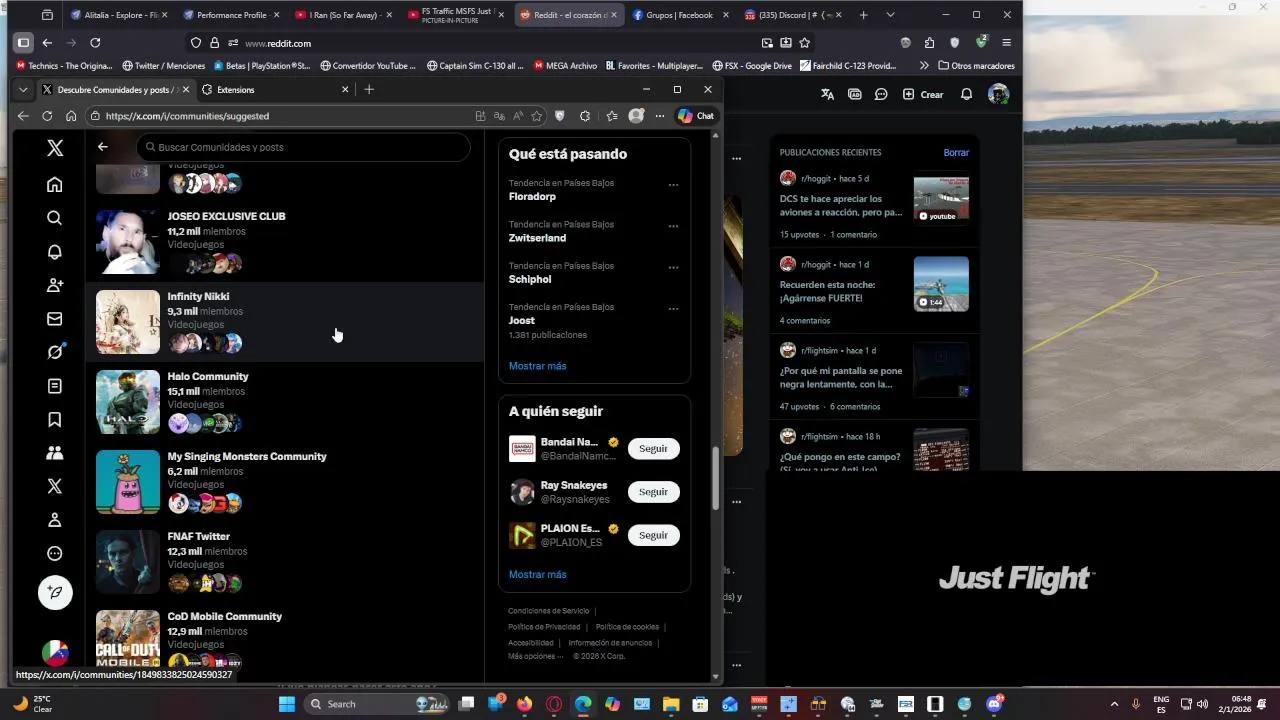Open Windows Start menu
1280x720 pixels.
tap(286, 704)
